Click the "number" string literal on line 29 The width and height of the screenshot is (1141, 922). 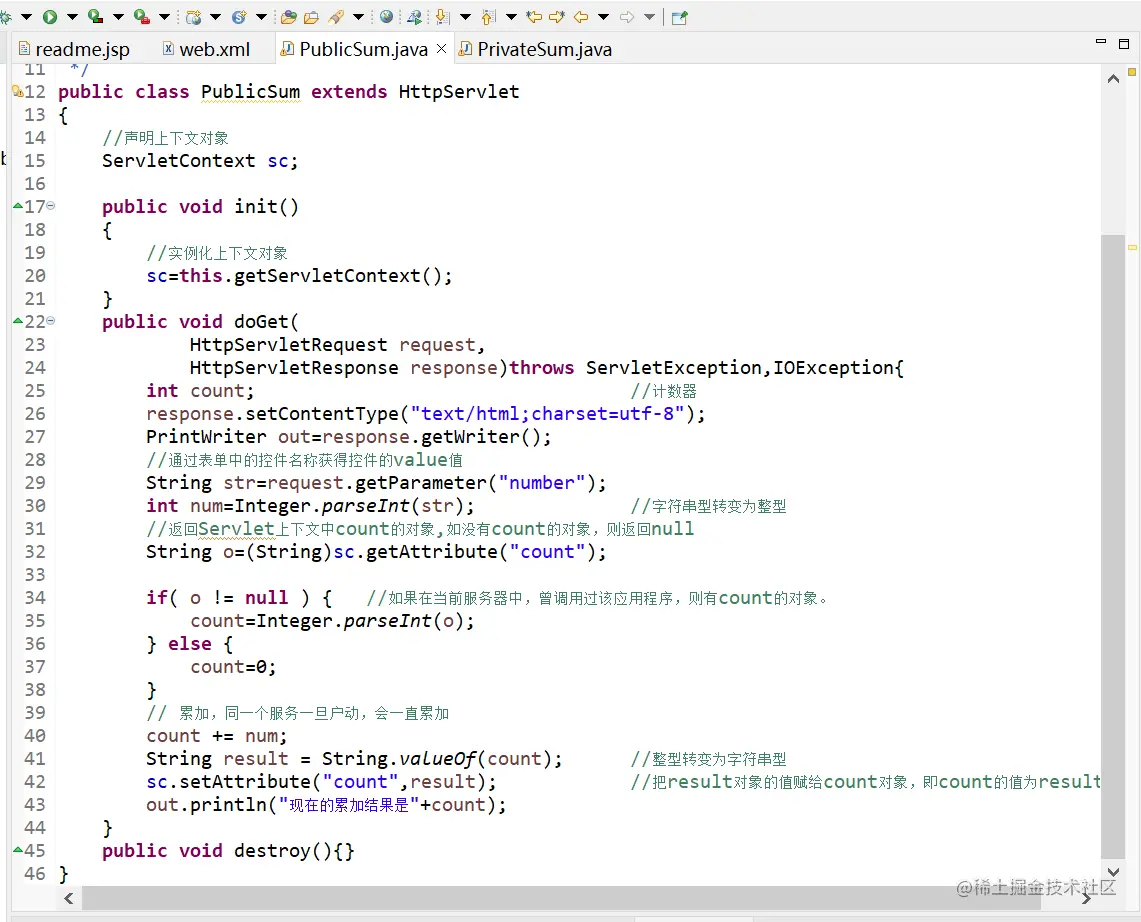click(541, 483)
